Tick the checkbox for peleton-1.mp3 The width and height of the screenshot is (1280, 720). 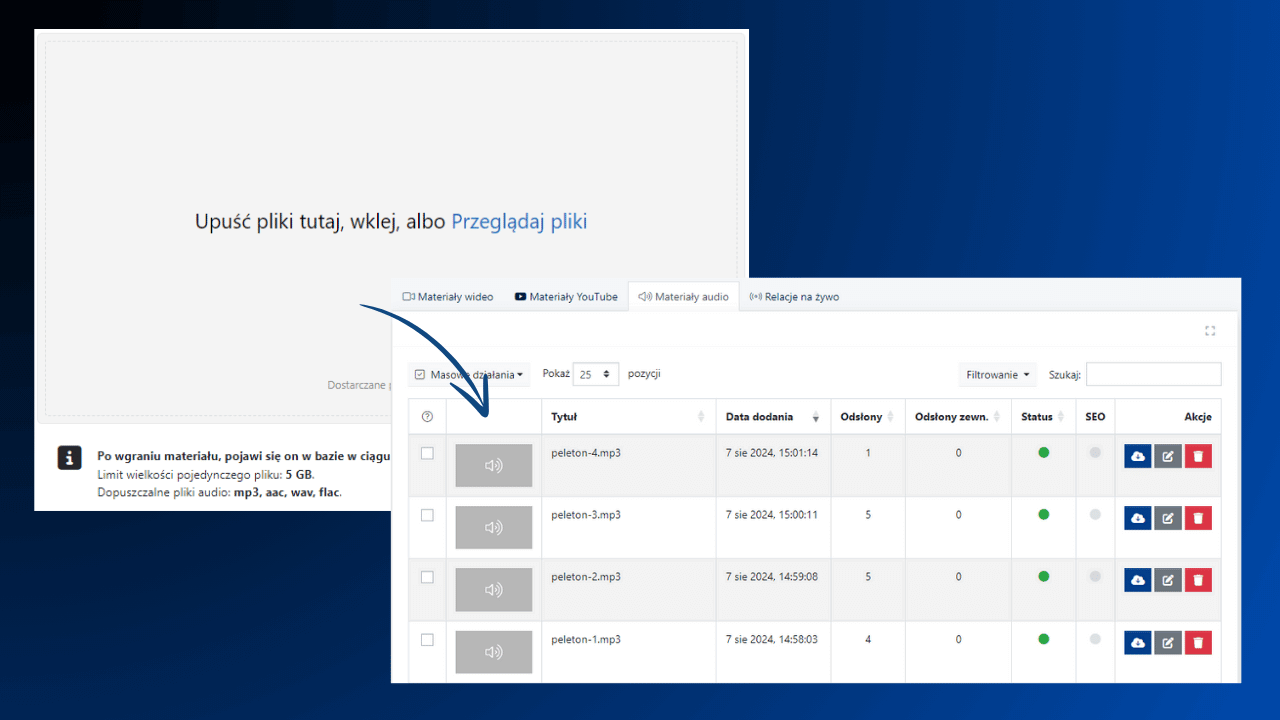[x=427, y=639]
